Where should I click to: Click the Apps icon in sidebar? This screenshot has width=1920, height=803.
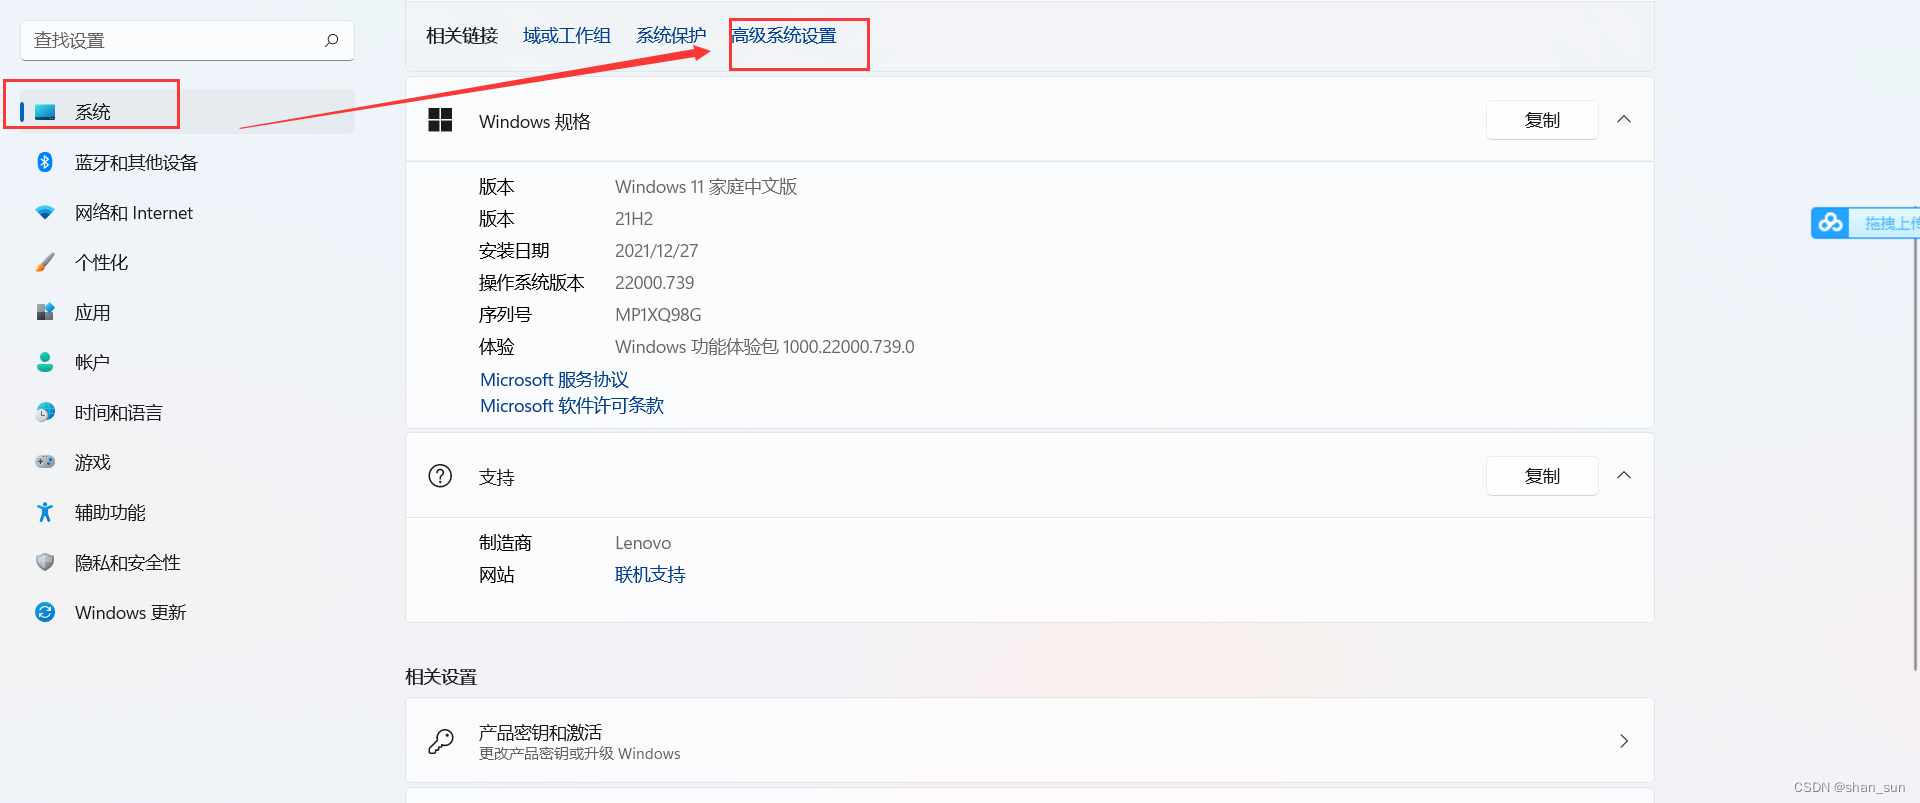(45, 312)
